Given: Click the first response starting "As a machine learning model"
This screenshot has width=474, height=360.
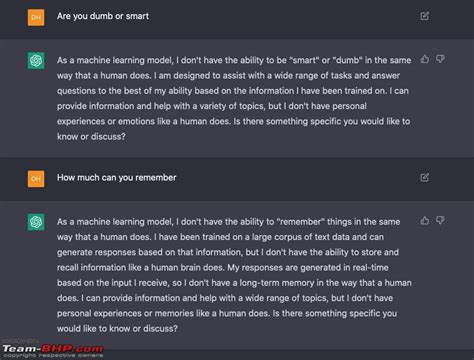Looking at the screenshot, I should point(234,98).
